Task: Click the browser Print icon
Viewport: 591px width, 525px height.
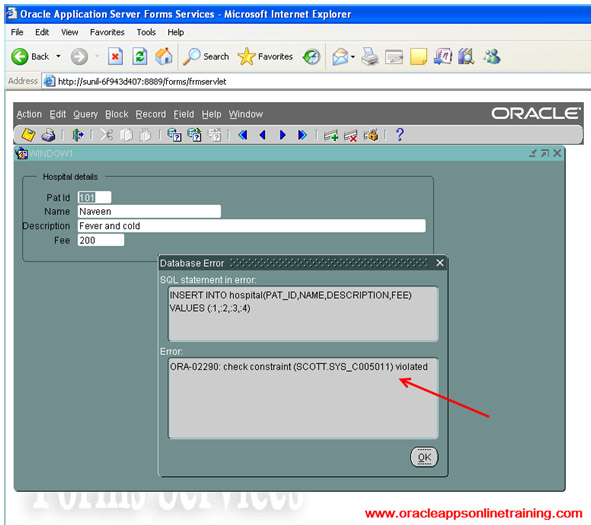Action: 370,57
